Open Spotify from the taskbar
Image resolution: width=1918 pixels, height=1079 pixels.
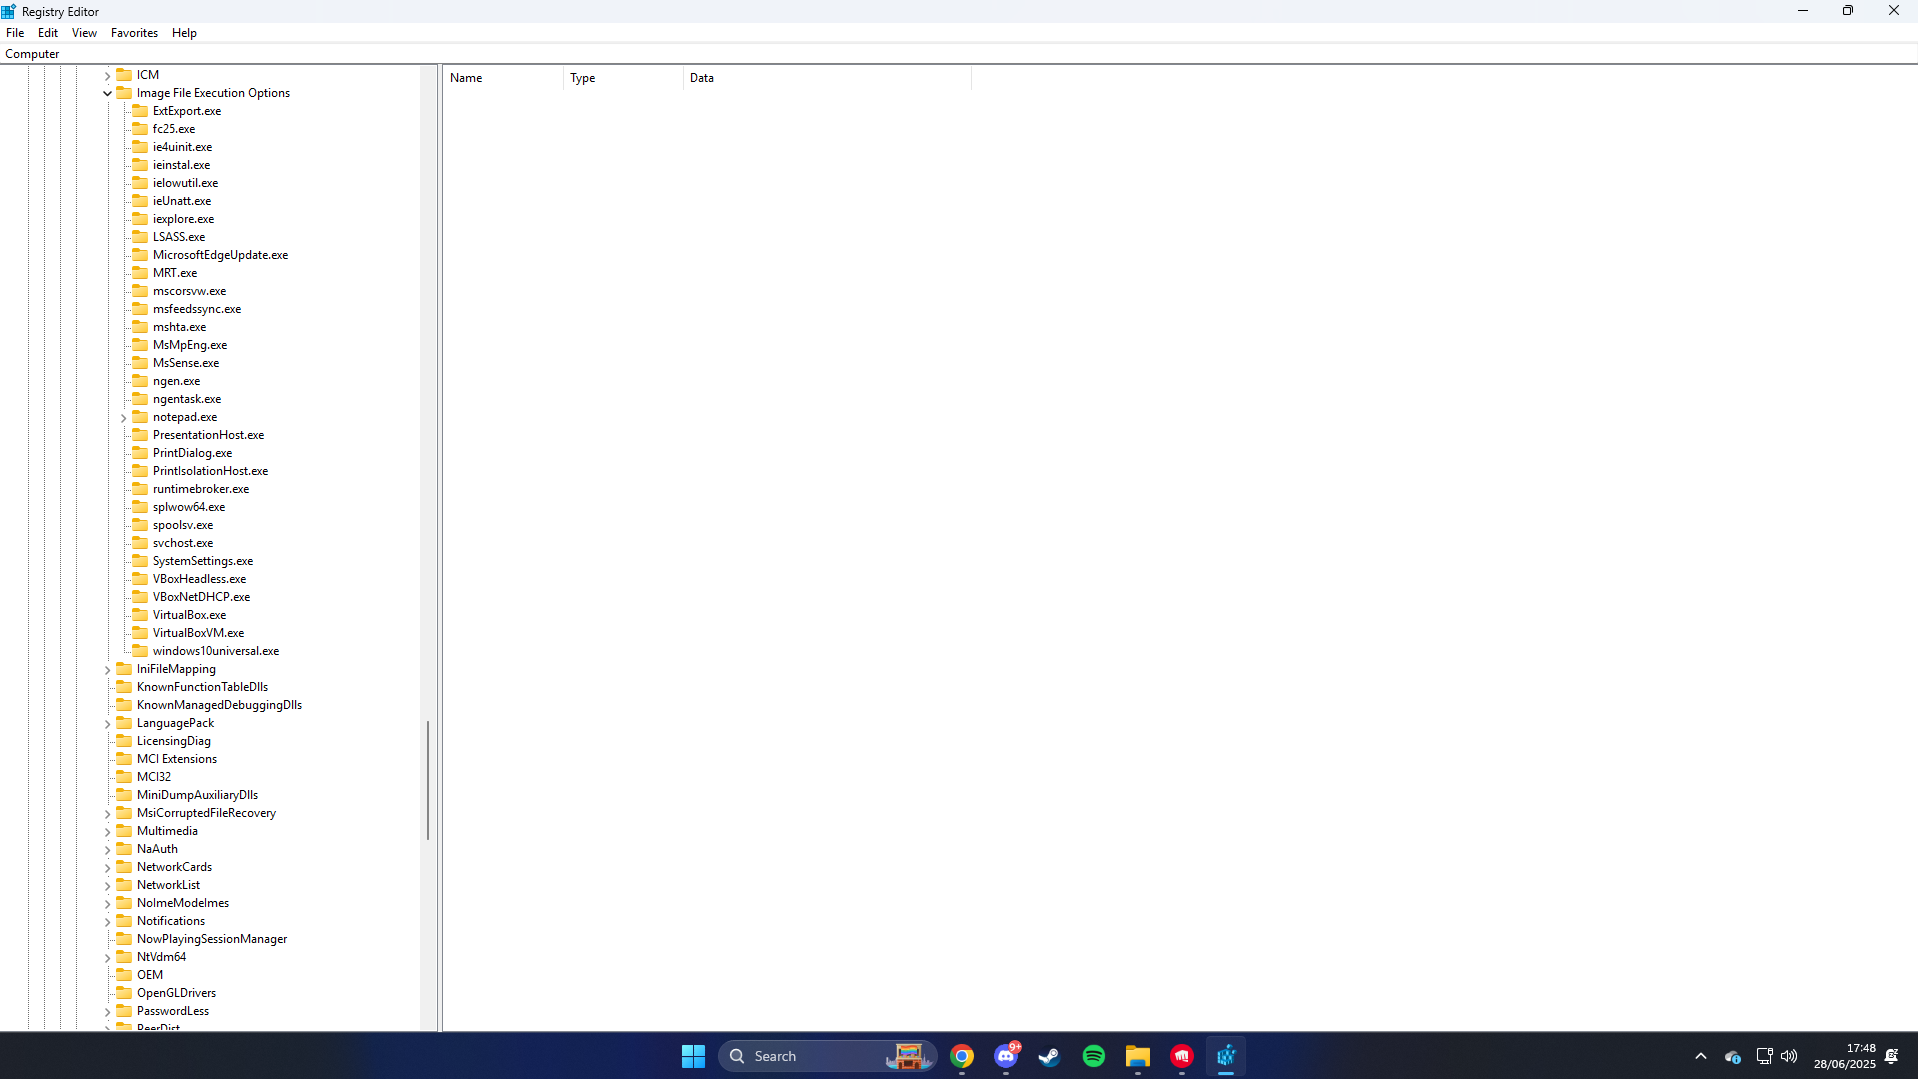click(x=1094, y=1056)
